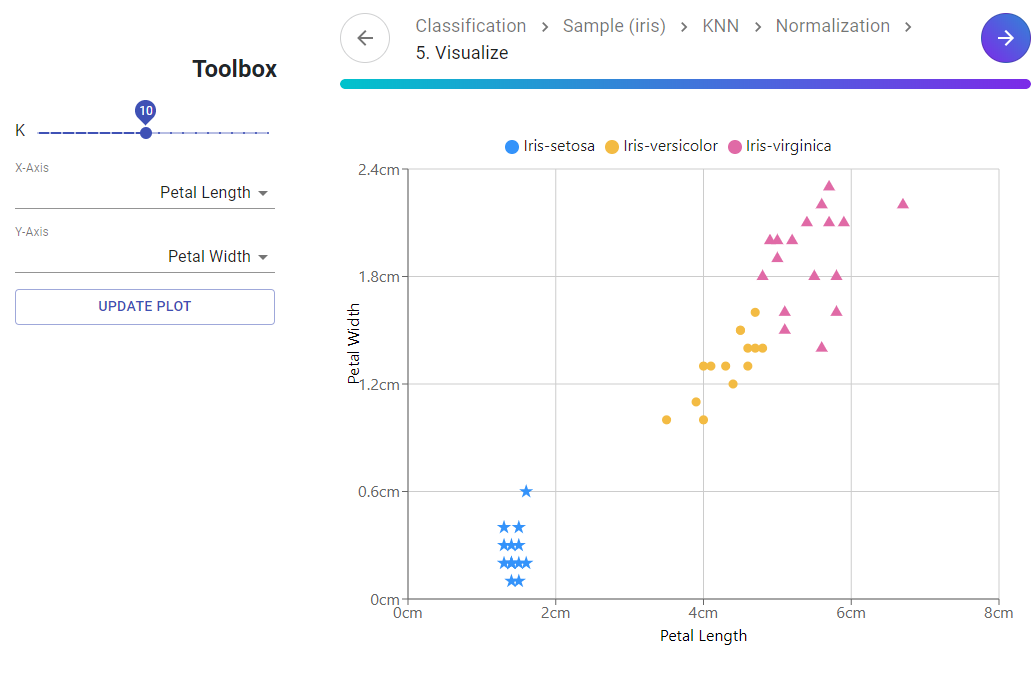Toggle Iris-virginica legend marker
The width and height of the screenshot is (1036, 679).
735,147
